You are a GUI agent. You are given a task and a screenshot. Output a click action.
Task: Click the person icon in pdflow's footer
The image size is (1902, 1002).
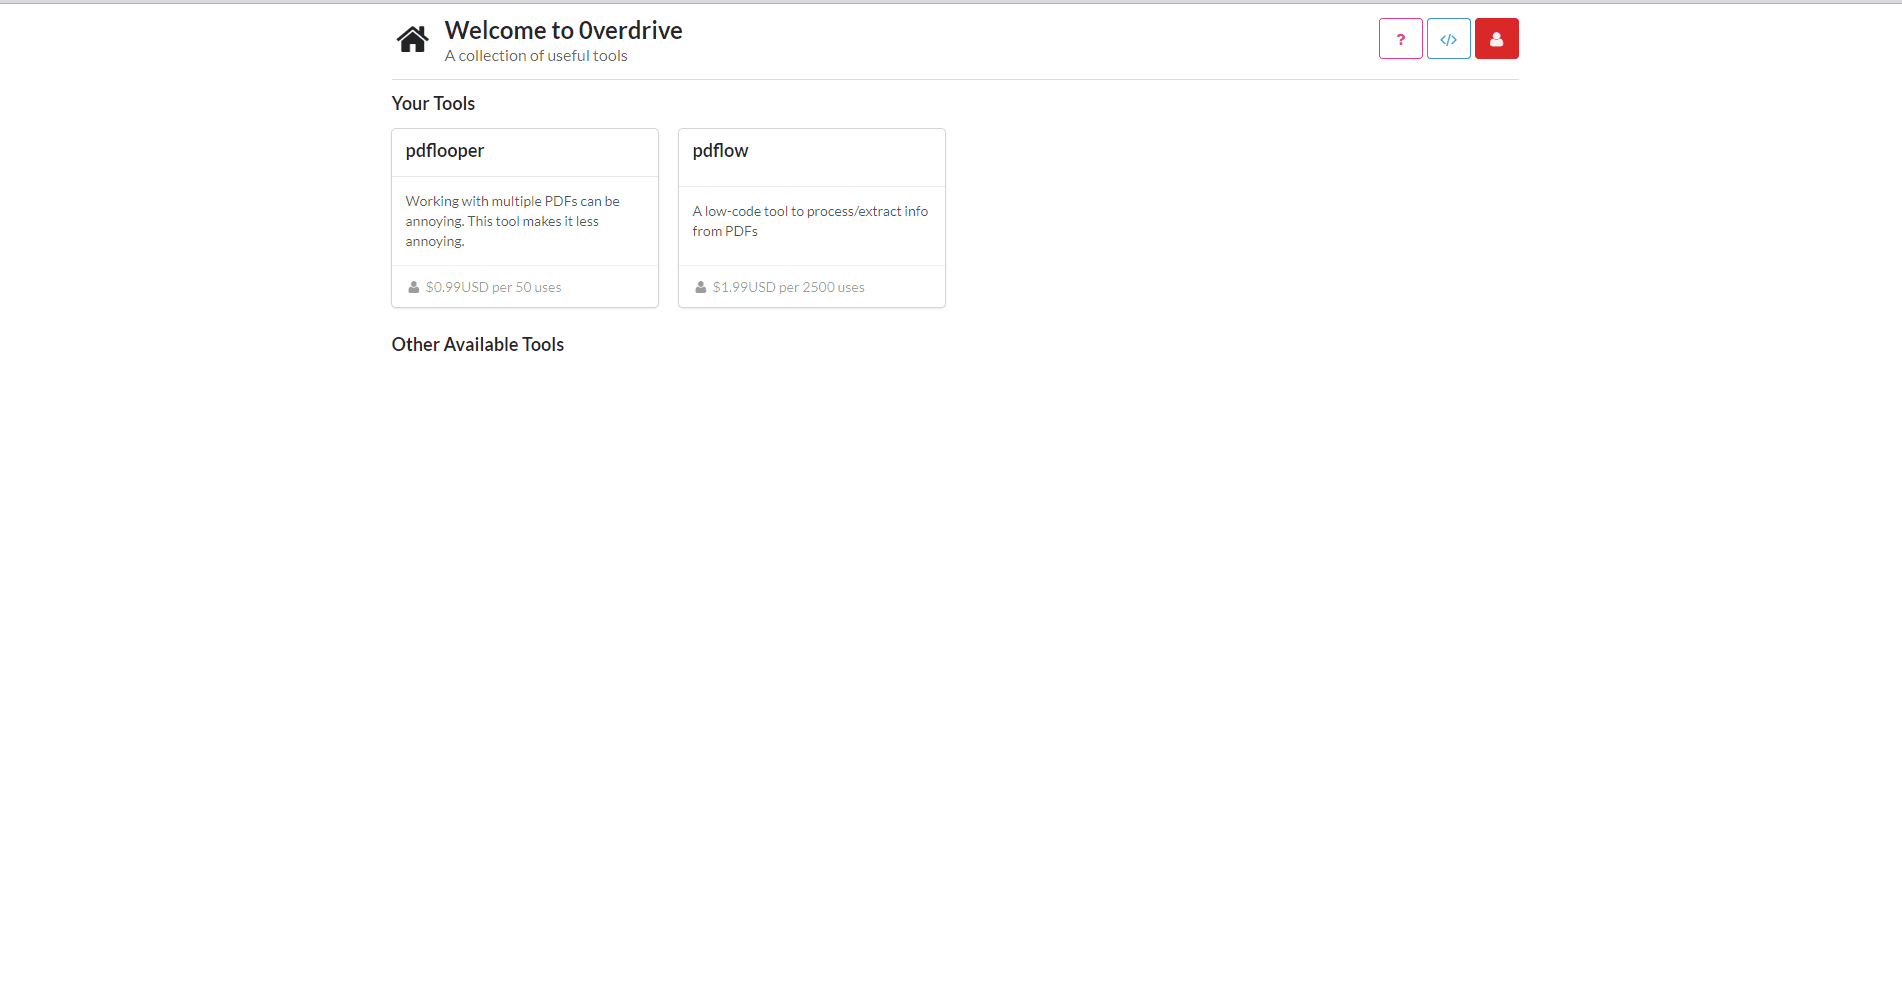tap(701, 287)
